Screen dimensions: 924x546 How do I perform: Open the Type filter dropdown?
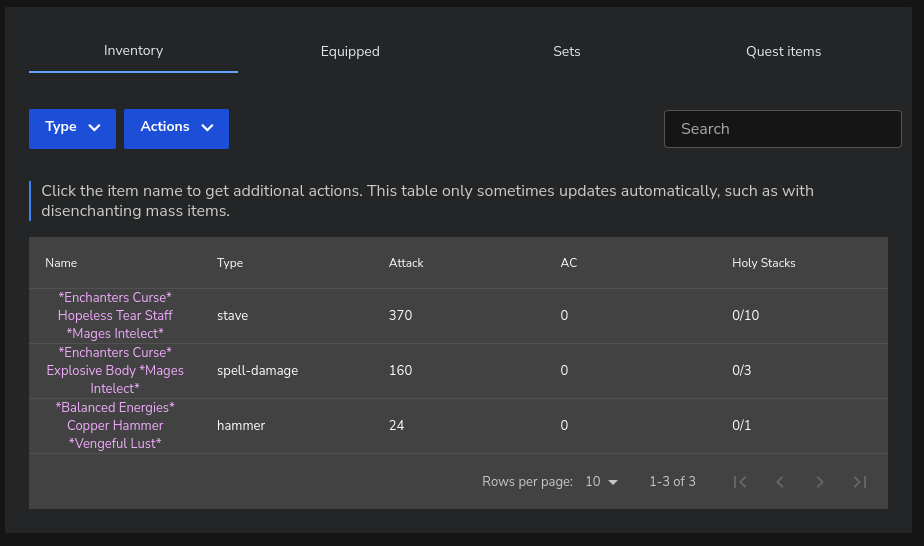coord(72,128)
